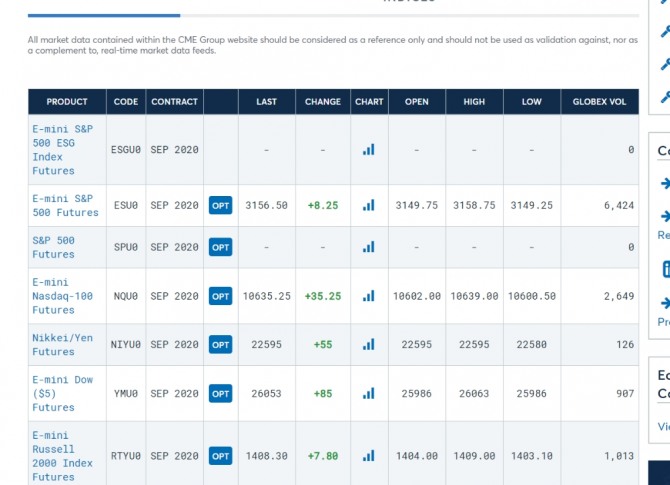The image size is (670, 485).
Task: Click OPT button for E-mini S&P 500 Futures
Action: [x=220, y=205]
